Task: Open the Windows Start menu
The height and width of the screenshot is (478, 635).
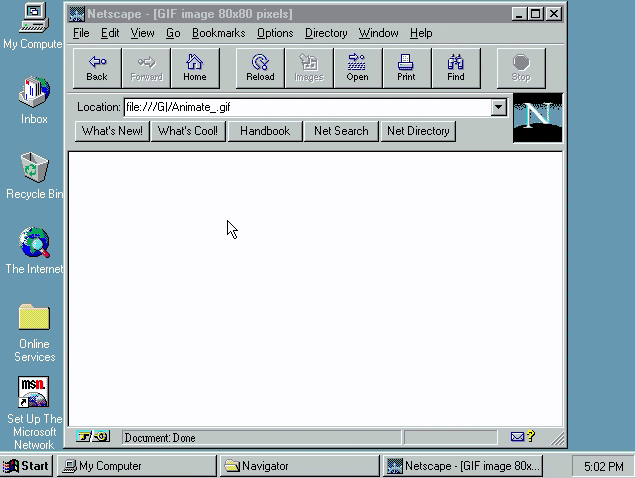Action: (27, 466)
